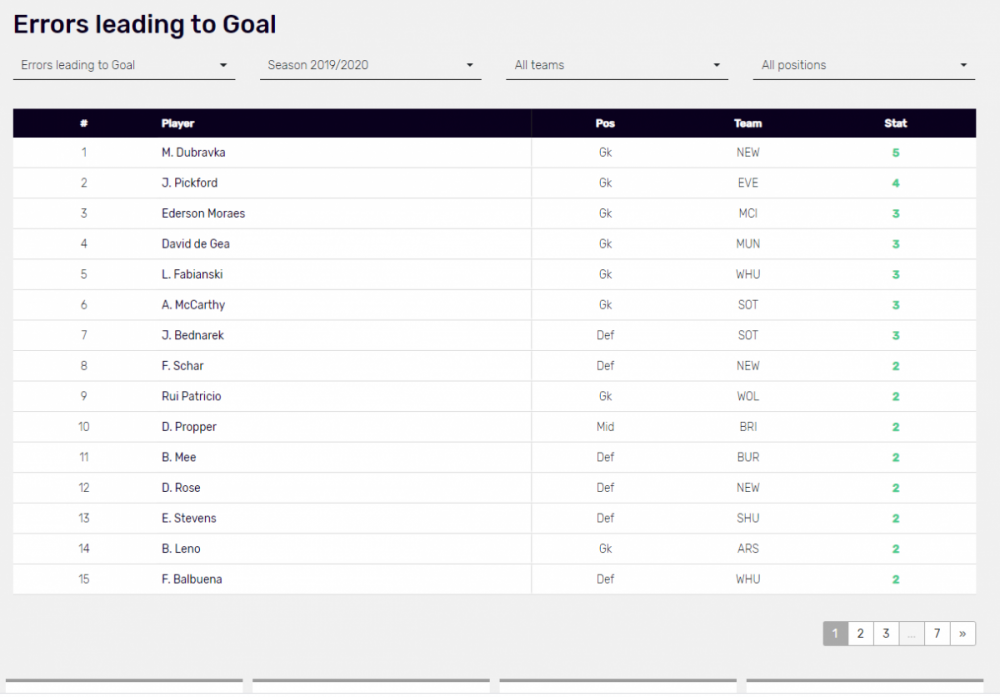Click the next page double-arrow button

point(962,634)
